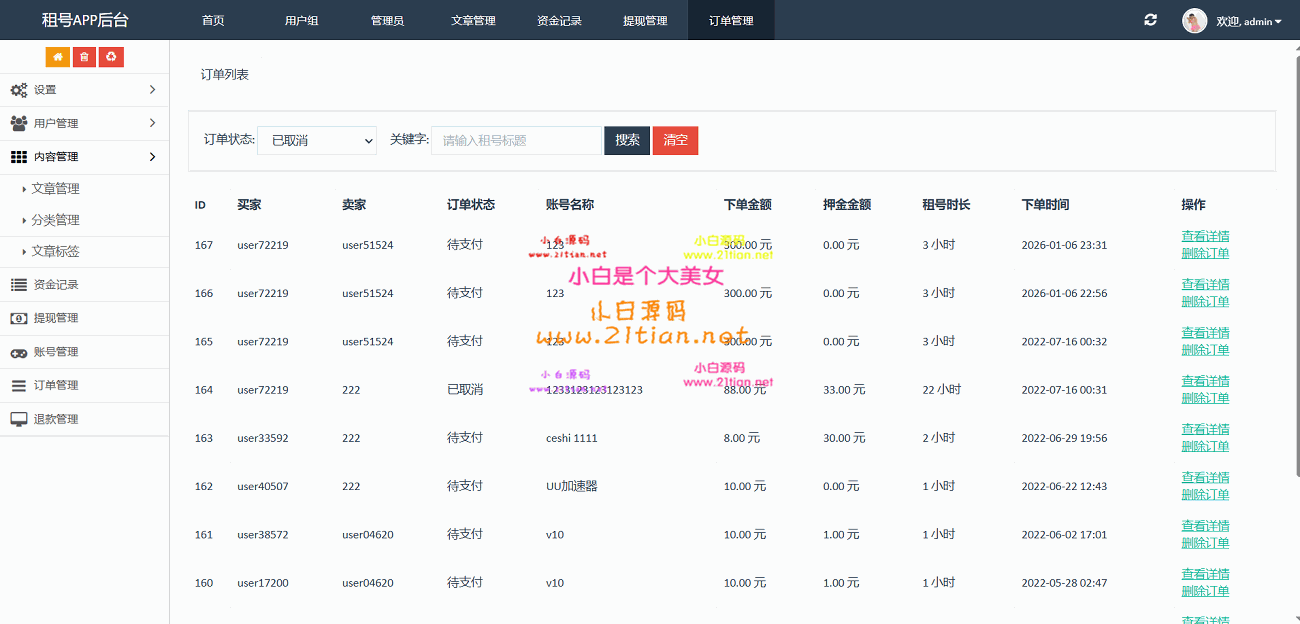The width and height of the screenshot is (1300, 624).
Task: Click buyer name user40507
Action: (263, 486)
